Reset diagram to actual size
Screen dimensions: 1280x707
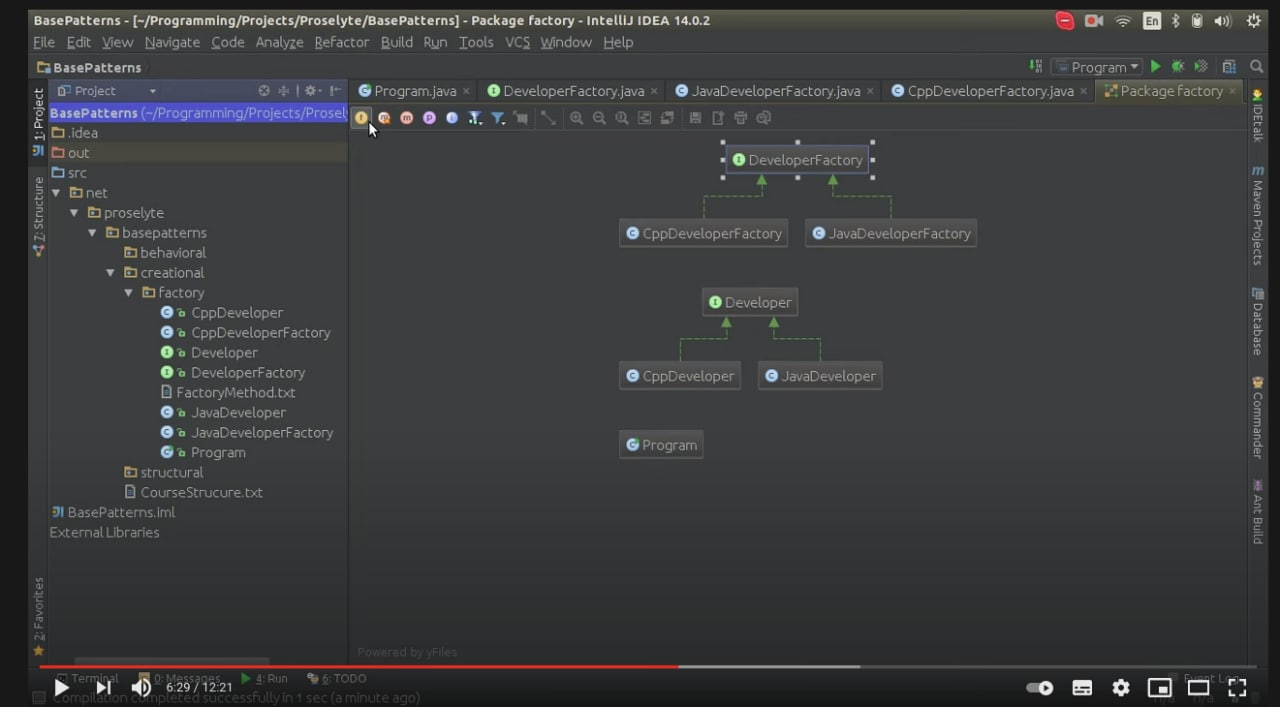pos(622,118)
